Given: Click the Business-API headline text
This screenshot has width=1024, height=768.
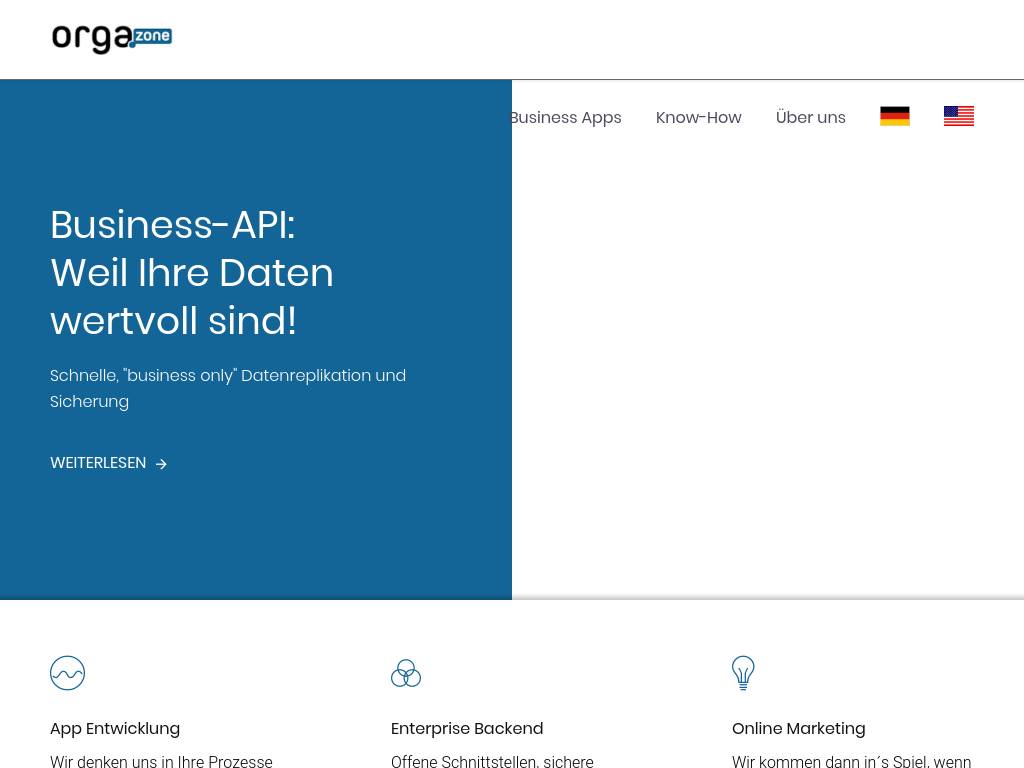Looking at the screenshot, I should [192, 273].
